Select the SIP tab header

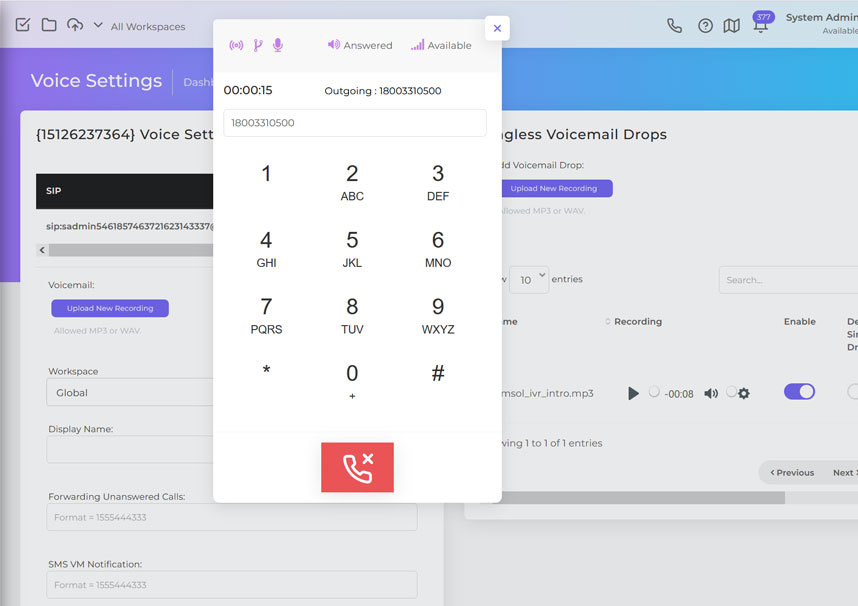tap(57, 191)
